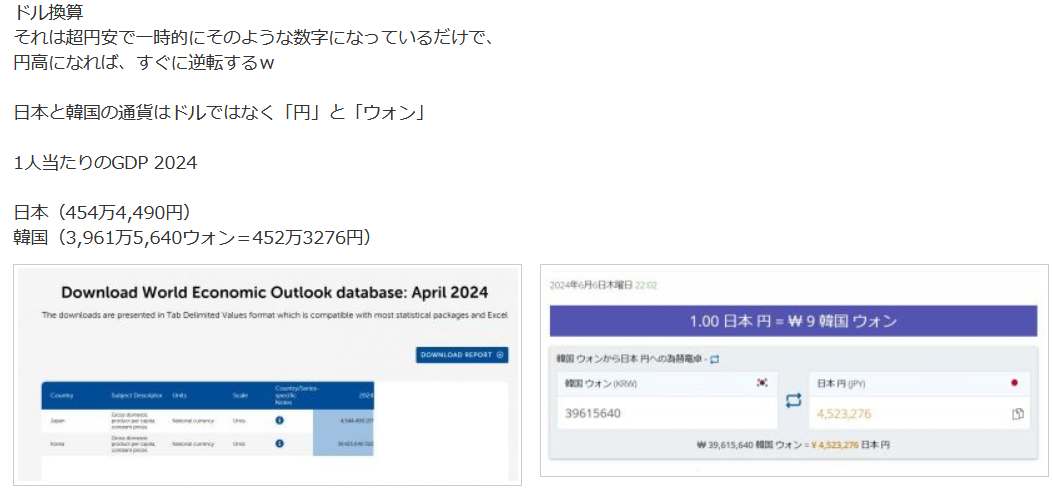Click the Subject Descriptor column header

[x=134, y=395]
